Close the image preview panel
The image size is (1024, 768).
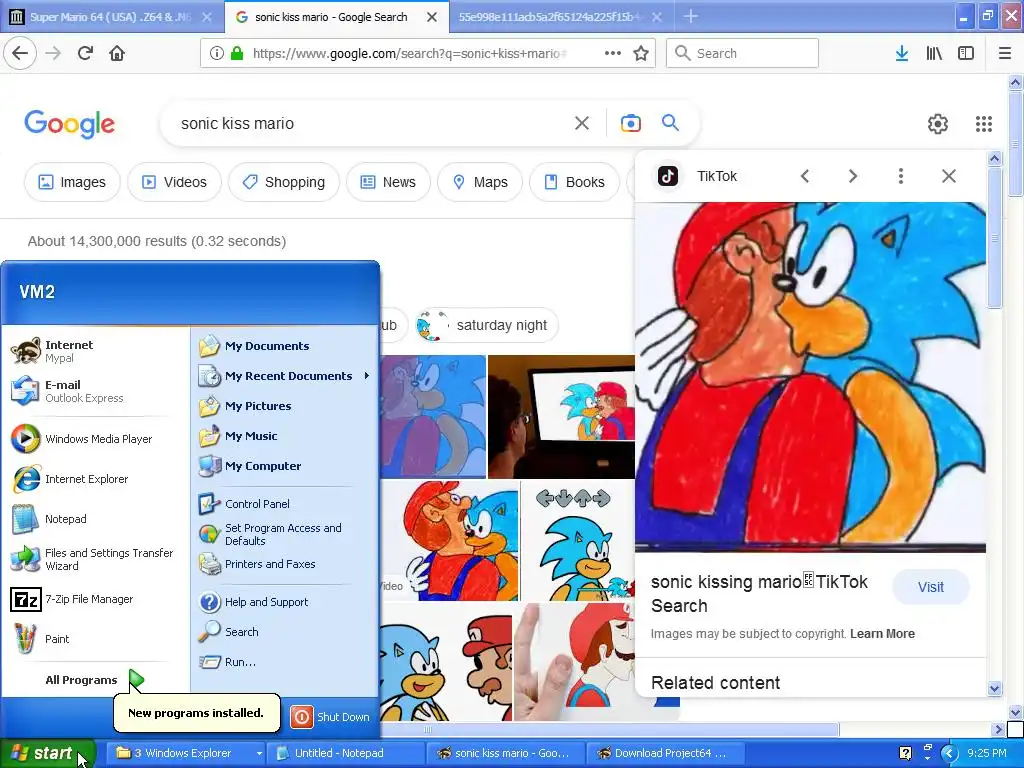tap(949, 176)
